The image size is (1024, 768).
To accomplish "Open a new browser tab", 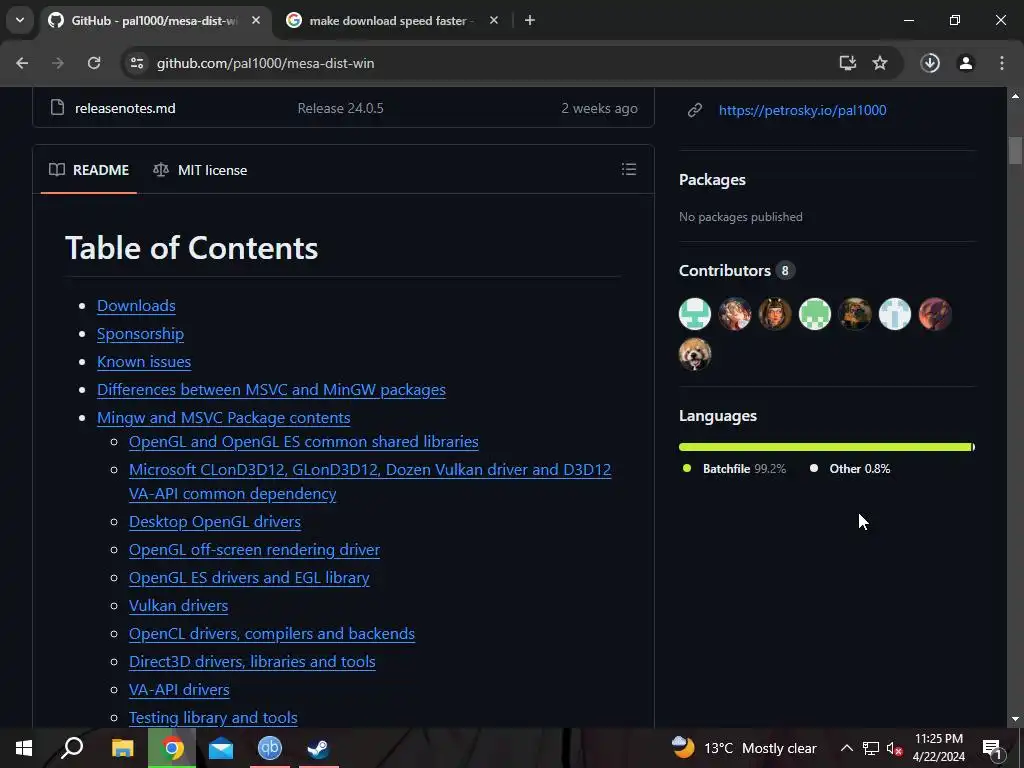I will click(530, 20).
